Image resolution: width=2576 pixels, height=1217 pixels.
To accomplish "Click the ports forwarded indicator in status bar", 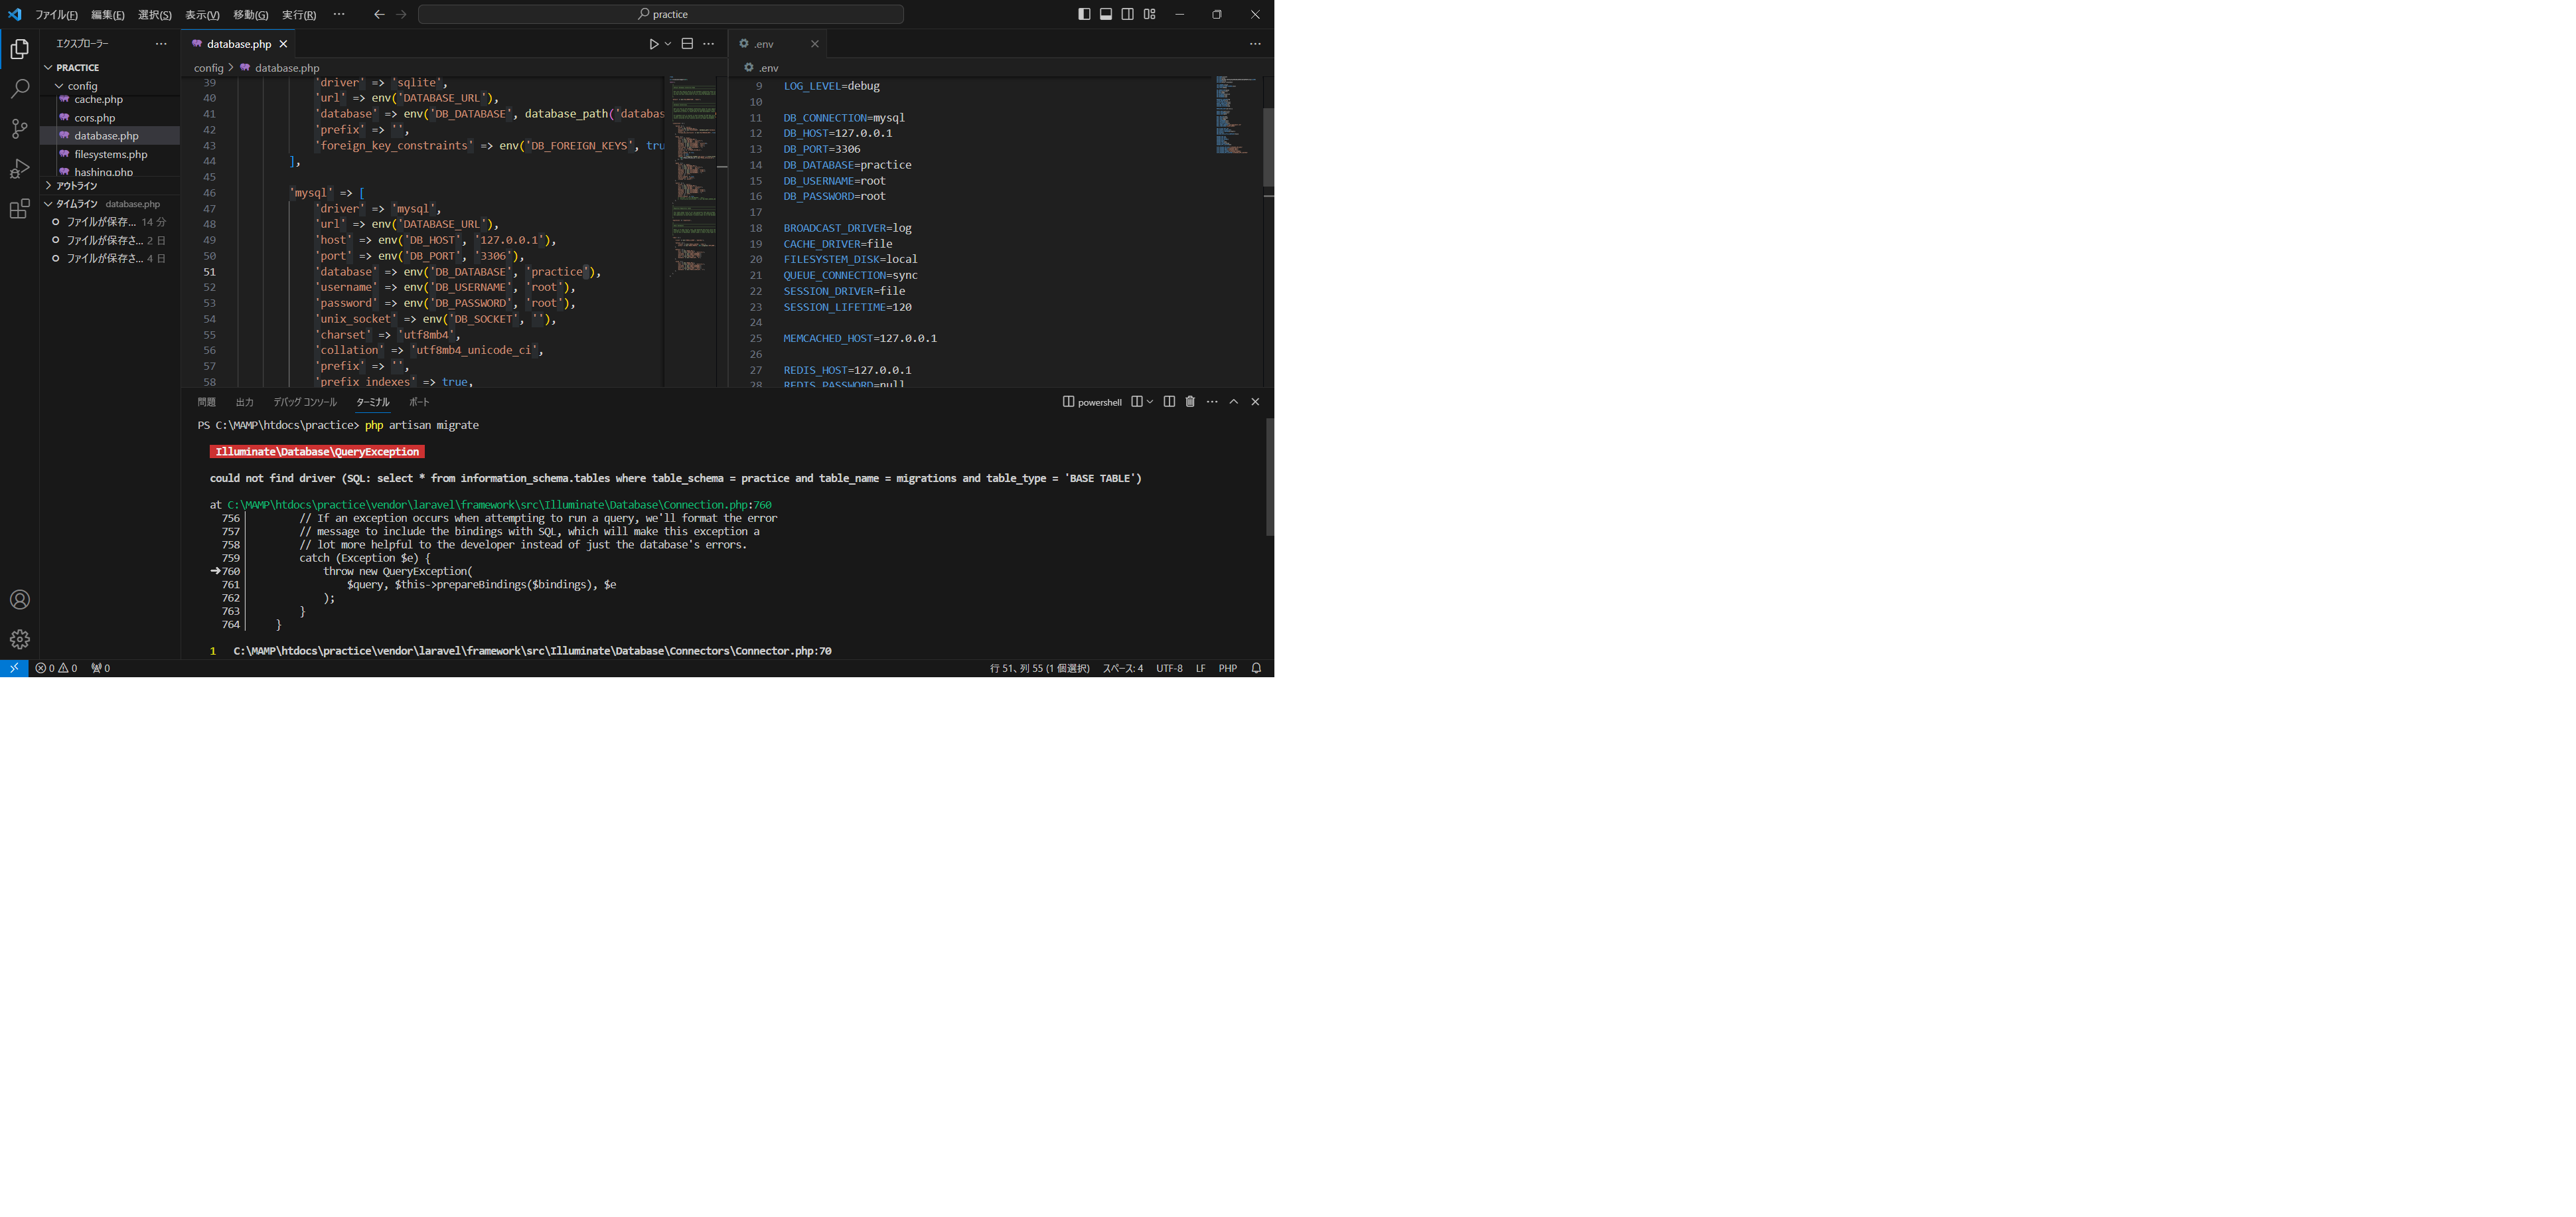I will tap(100, 668).
